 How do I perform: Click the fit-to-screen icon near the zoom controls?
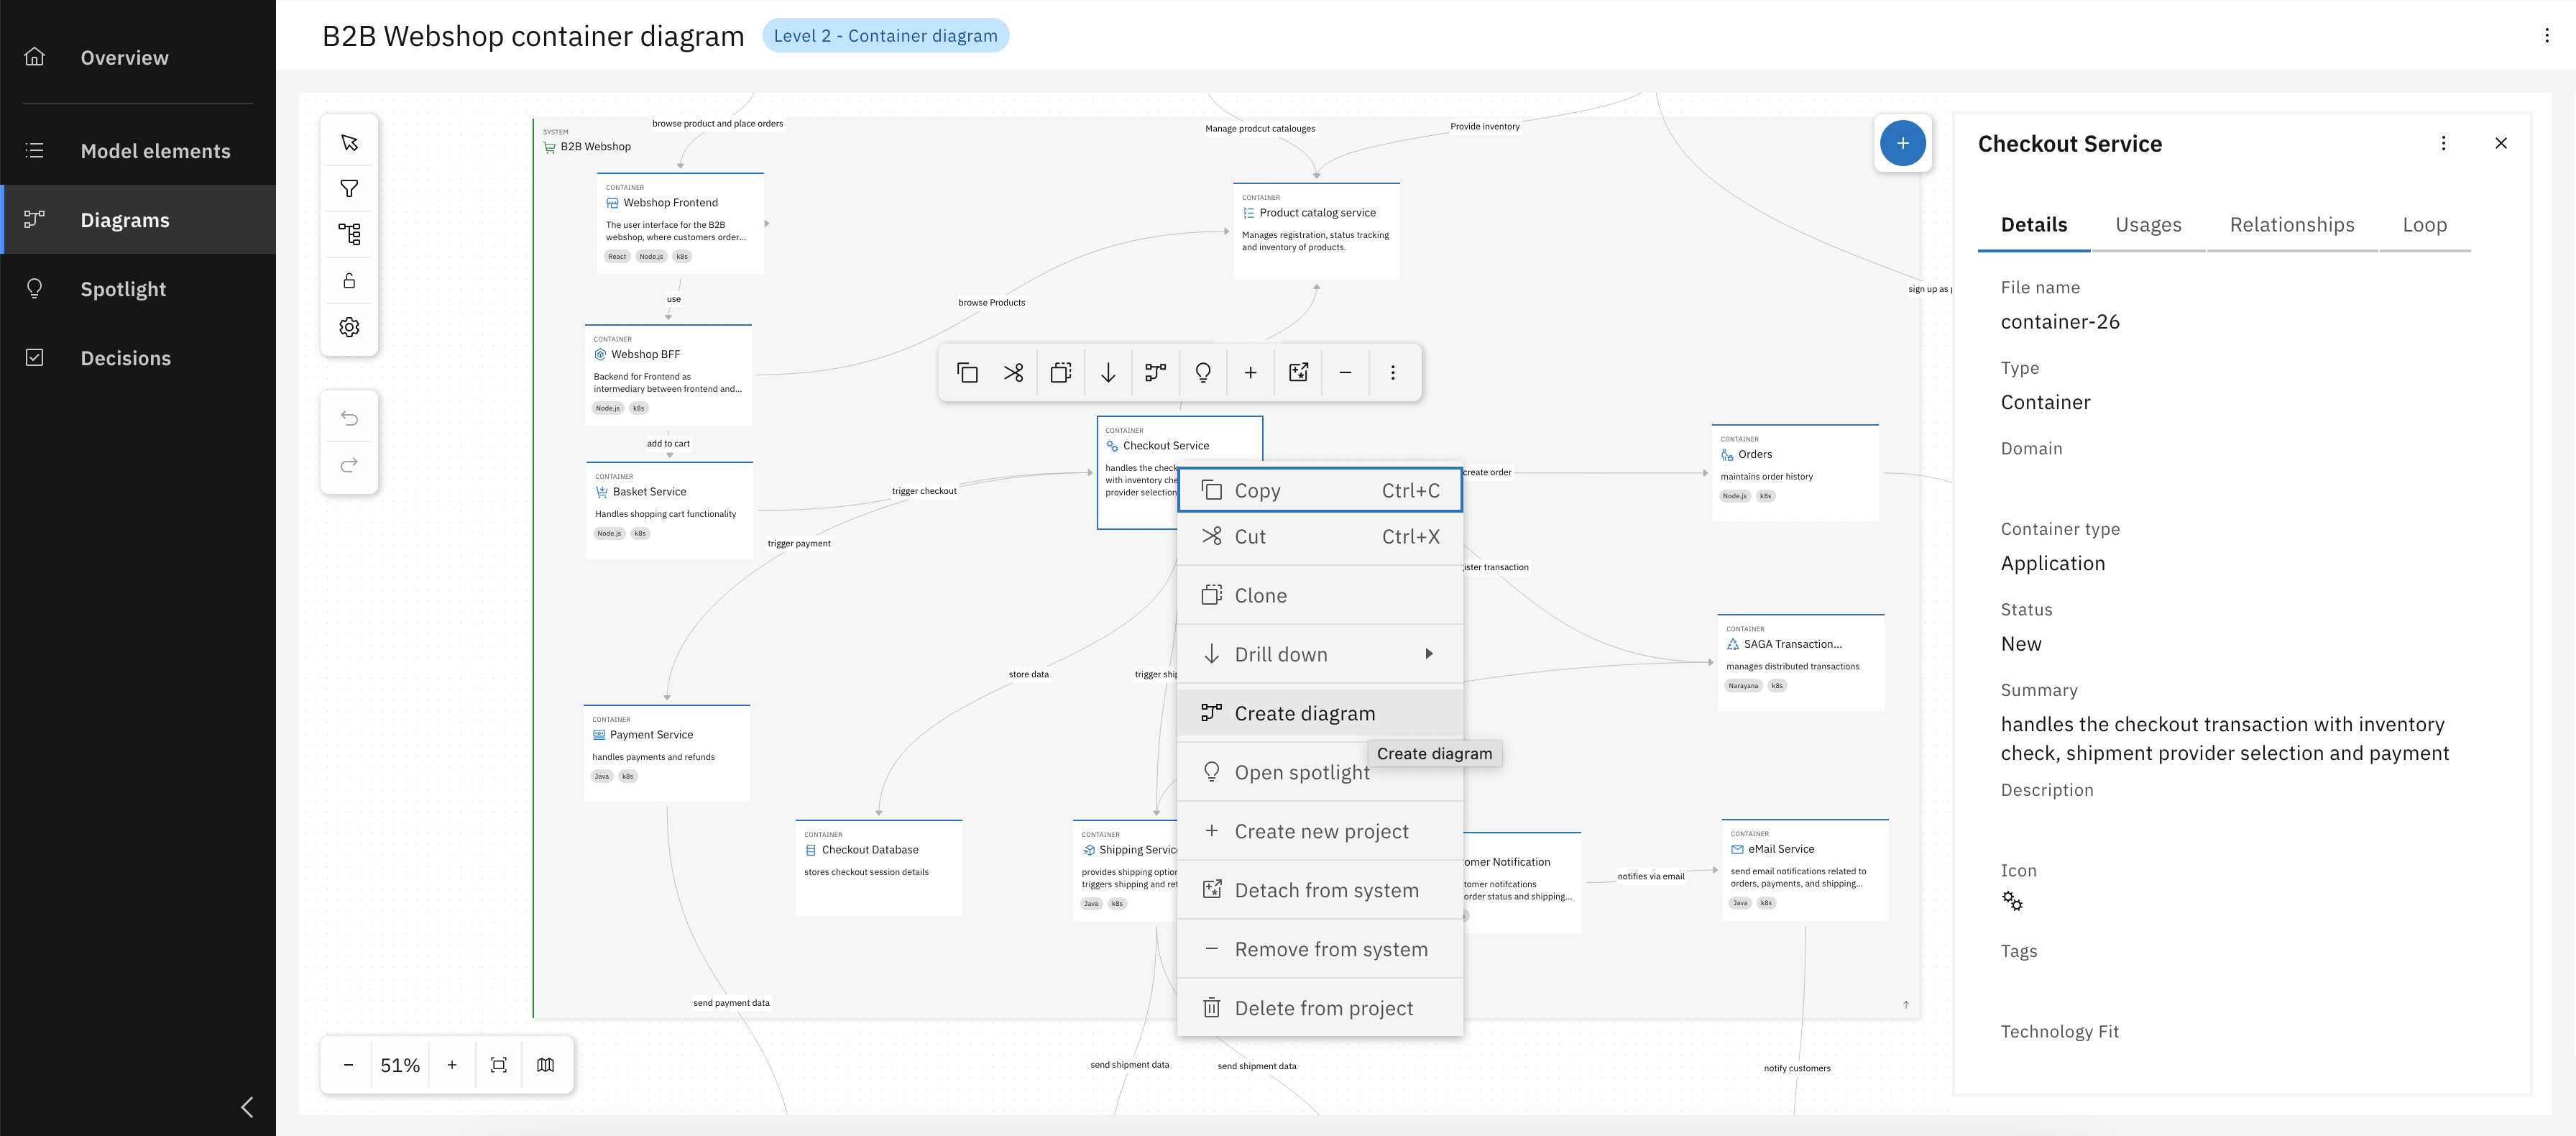[498, 1064]
